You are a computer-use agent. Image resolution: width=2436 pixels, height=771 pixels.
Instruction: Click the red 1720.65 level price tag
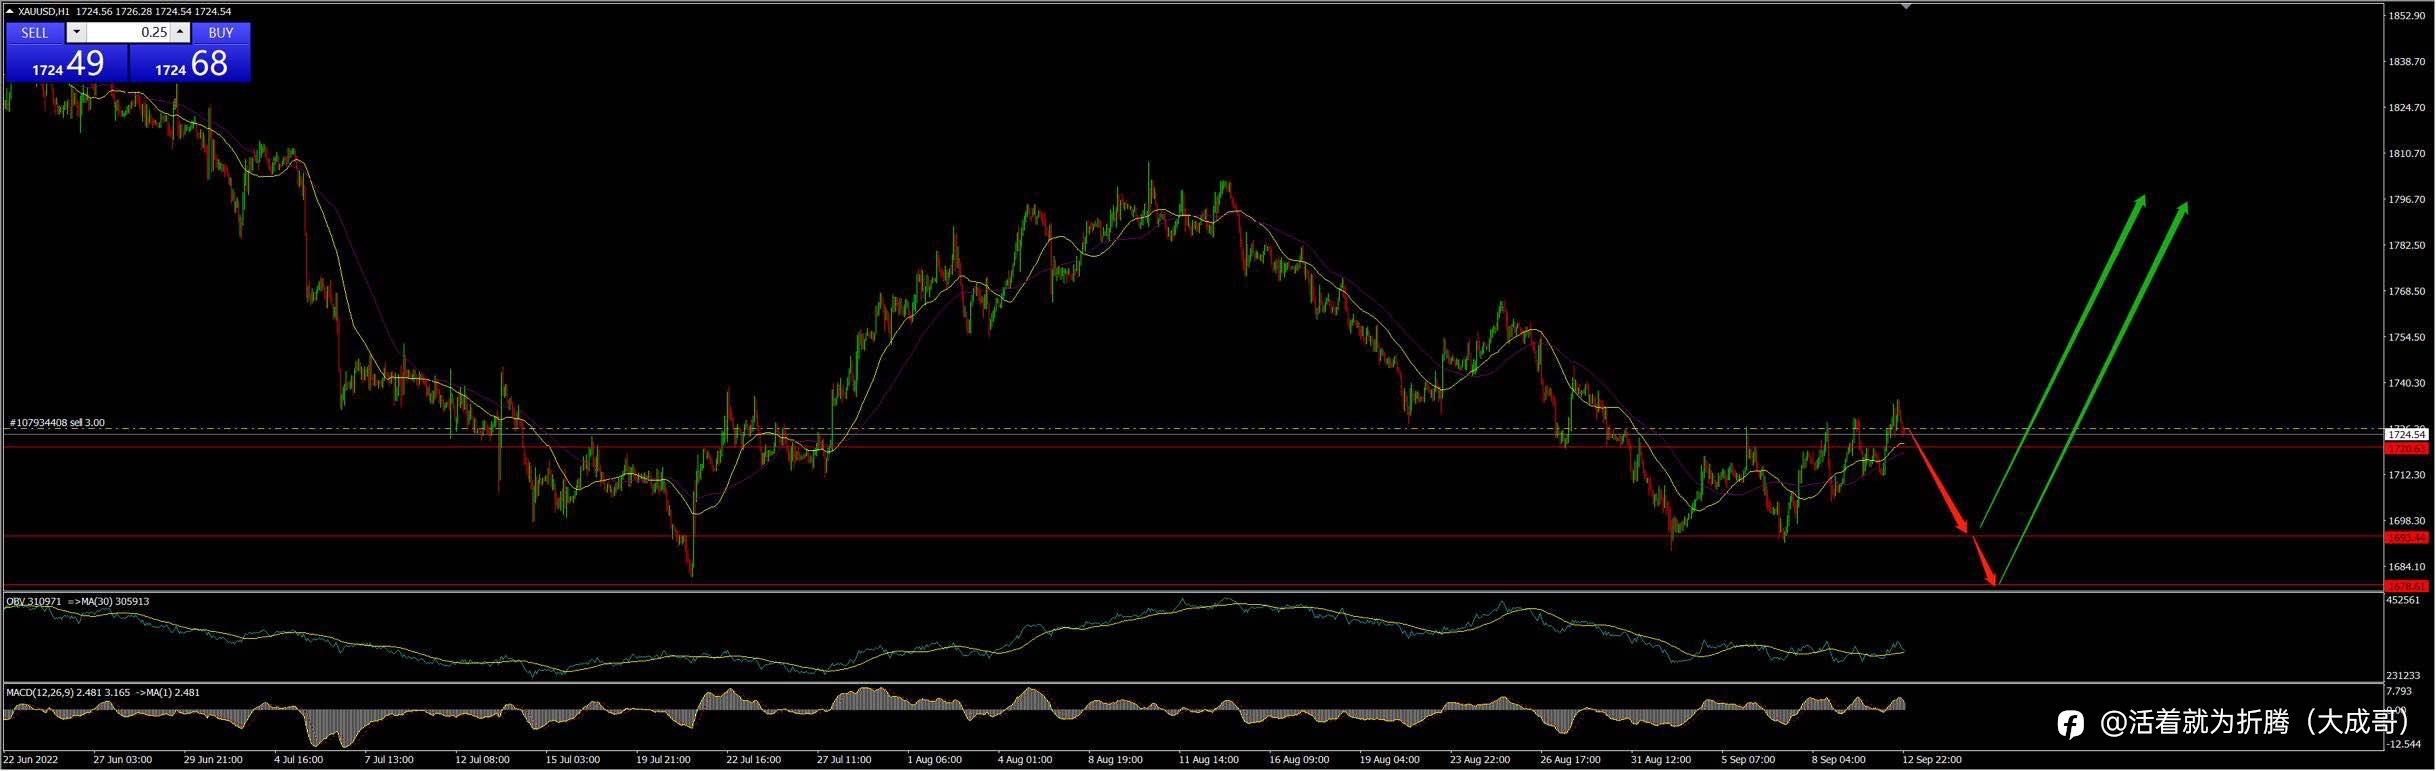click(x=2406, y=449)
